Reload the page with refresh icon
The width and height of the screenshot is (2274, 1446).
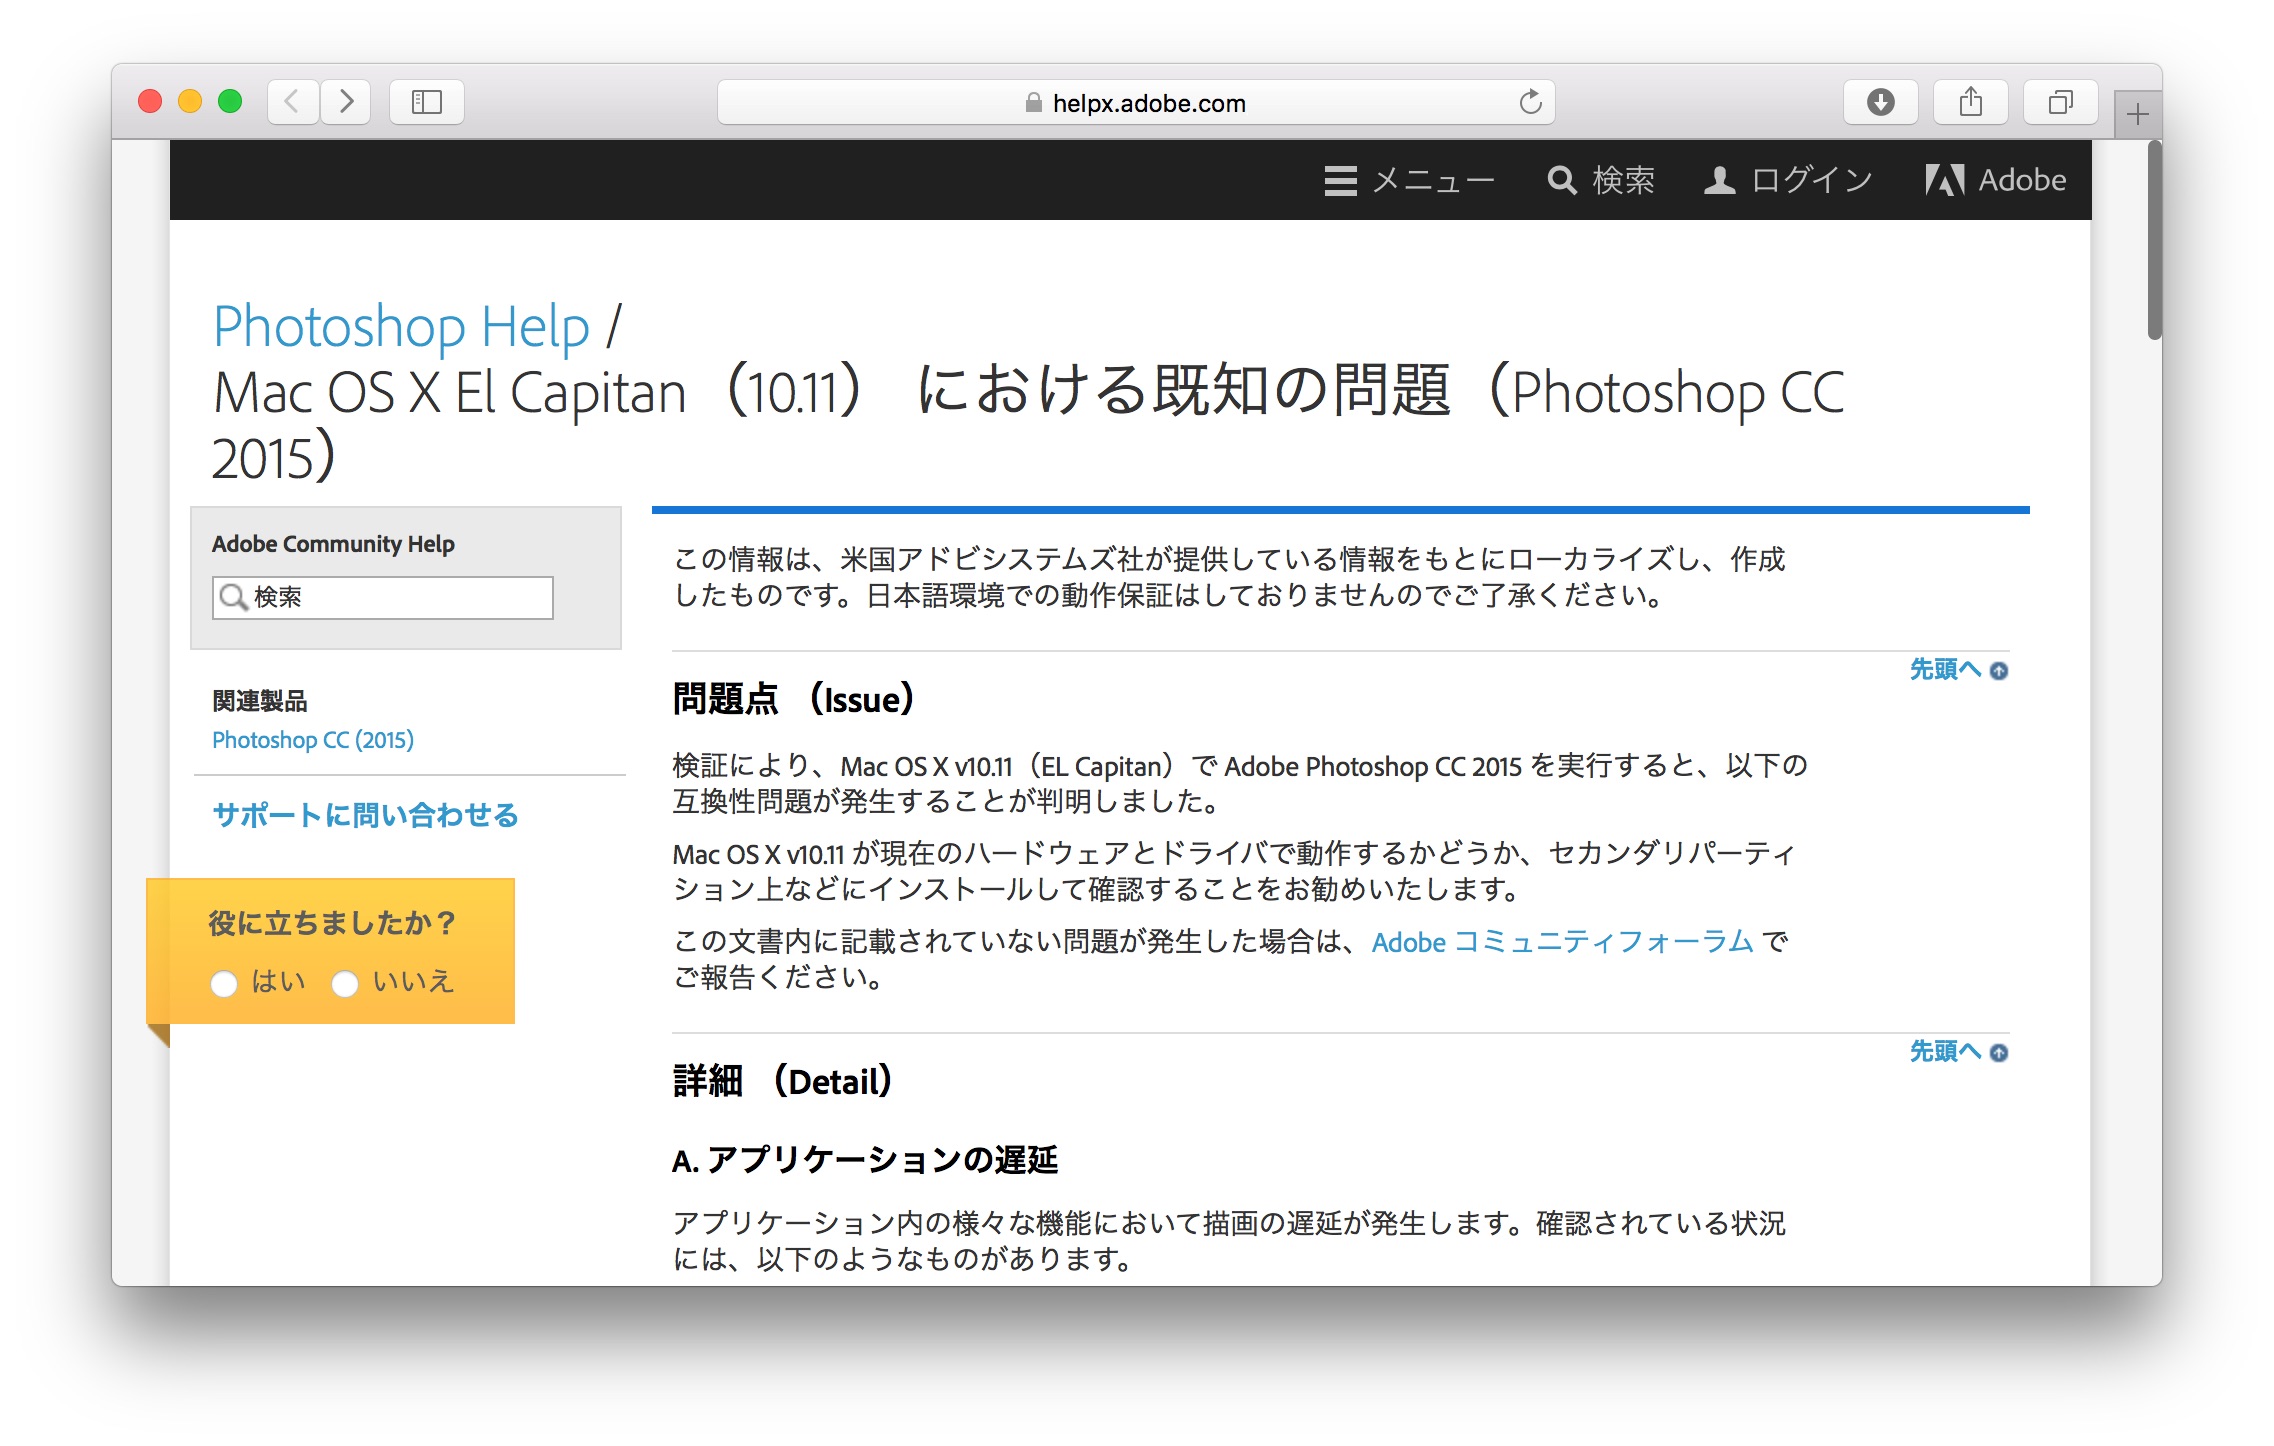(1530, 102)
